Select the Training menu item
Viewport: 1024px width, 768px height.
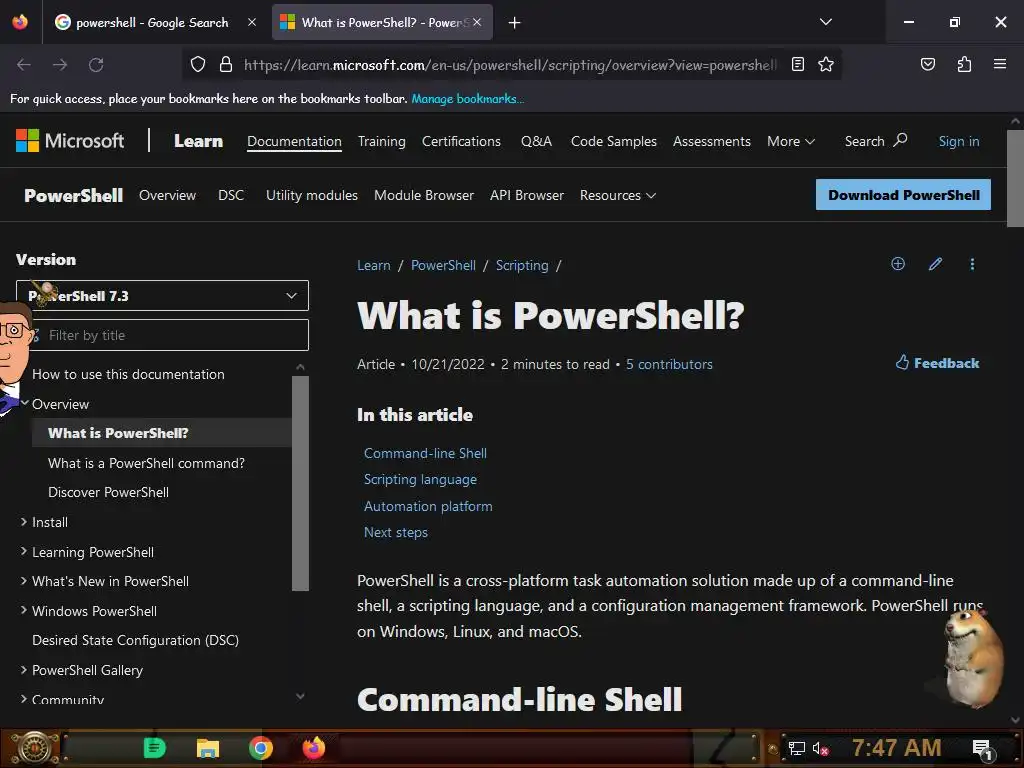tap(381, 141)
